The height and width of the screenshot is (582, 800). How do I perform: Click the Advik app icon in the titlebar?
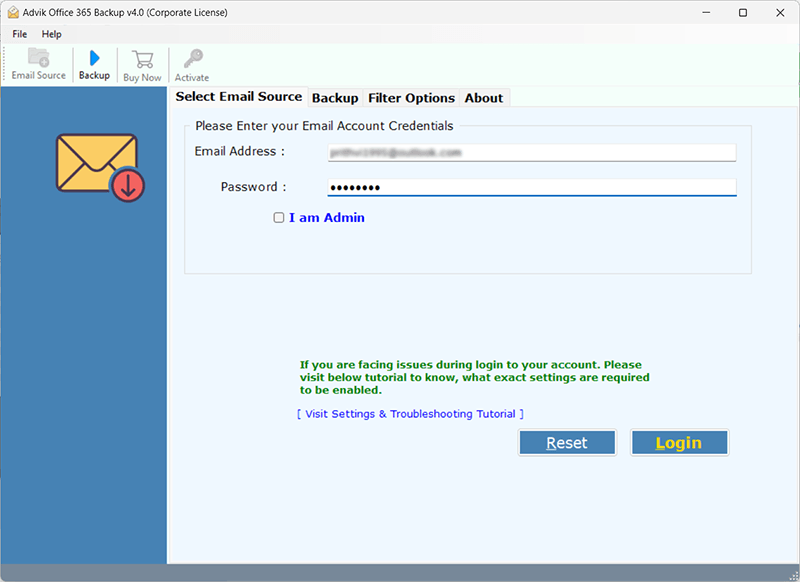pos(14,12)
